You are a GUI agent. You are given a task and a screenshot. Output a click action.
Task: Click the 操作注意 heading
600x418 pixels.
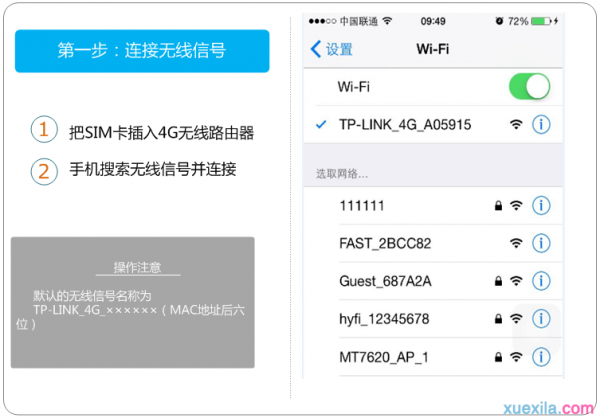point(137,267)
